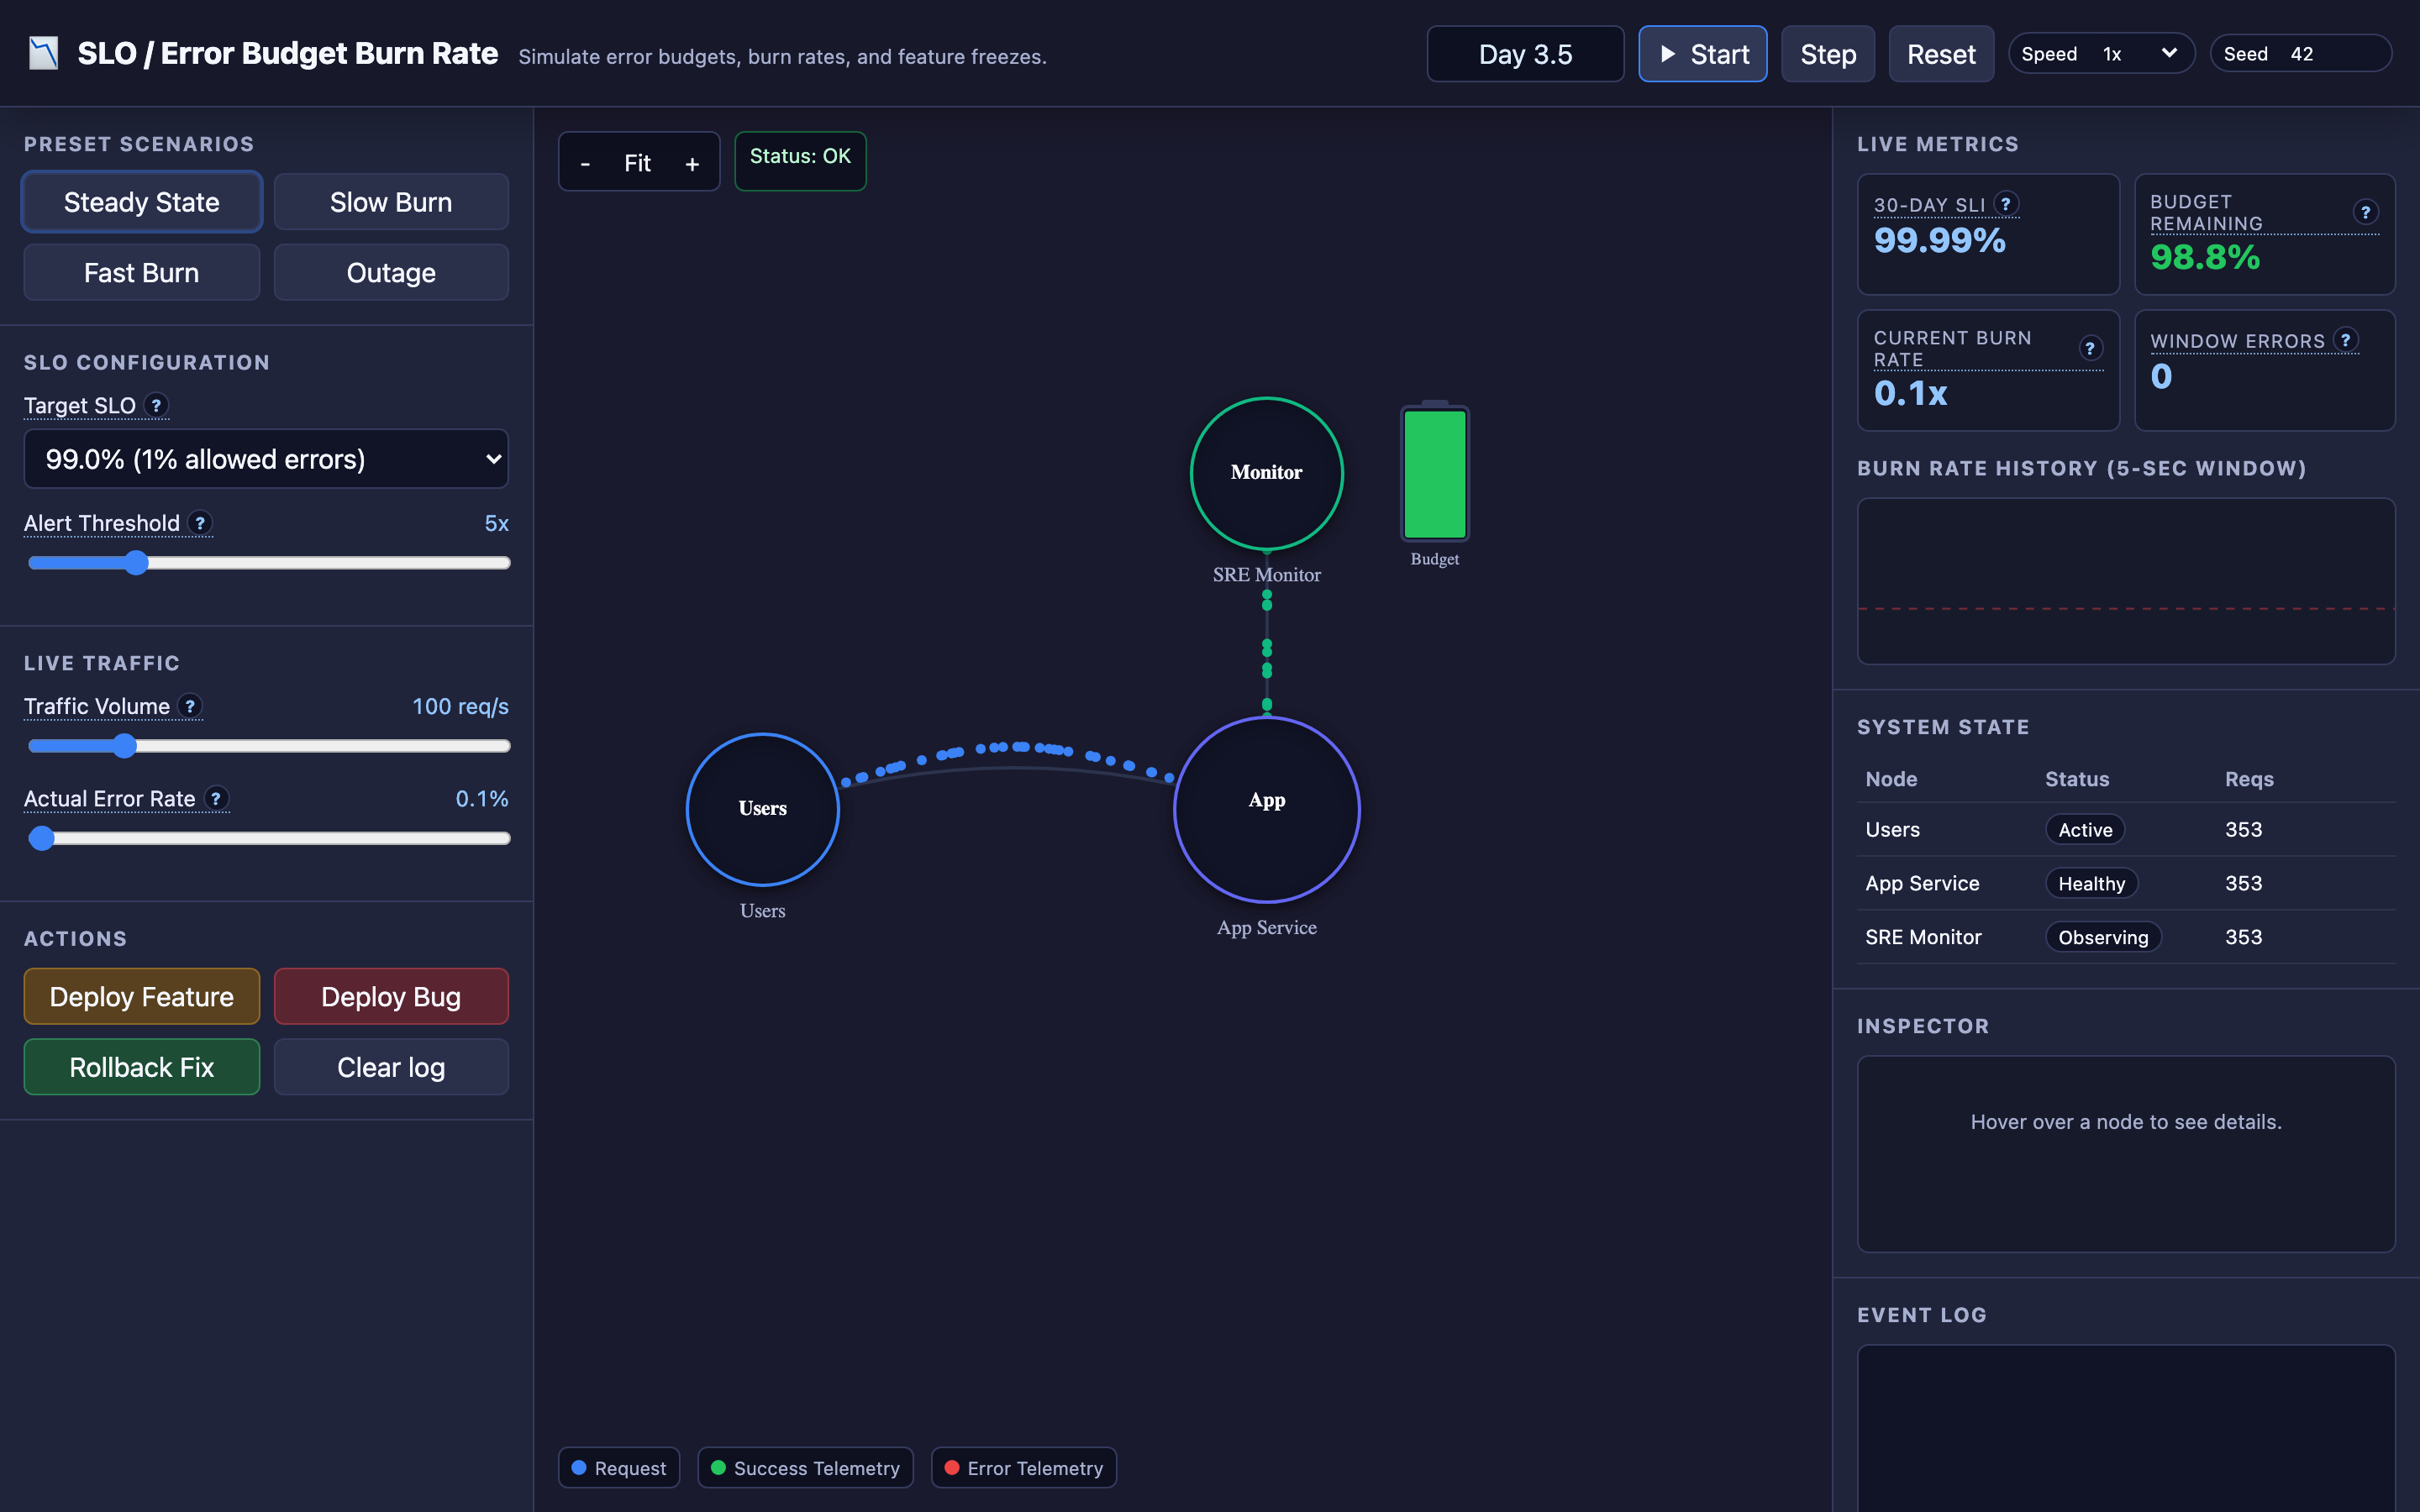Click the Day 3.5 display
Viewport: 2420px width, 1512px height.
1525,54
